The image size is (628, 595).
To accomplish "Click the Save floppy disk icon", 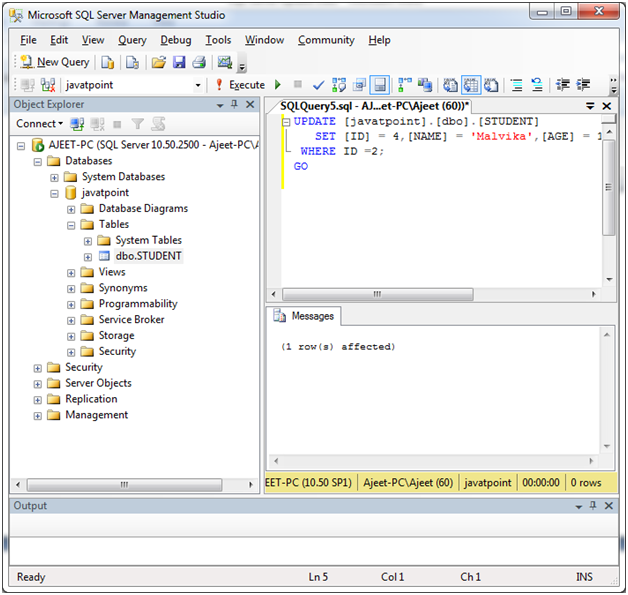I will pyautogui.click(x=179, y=62).
